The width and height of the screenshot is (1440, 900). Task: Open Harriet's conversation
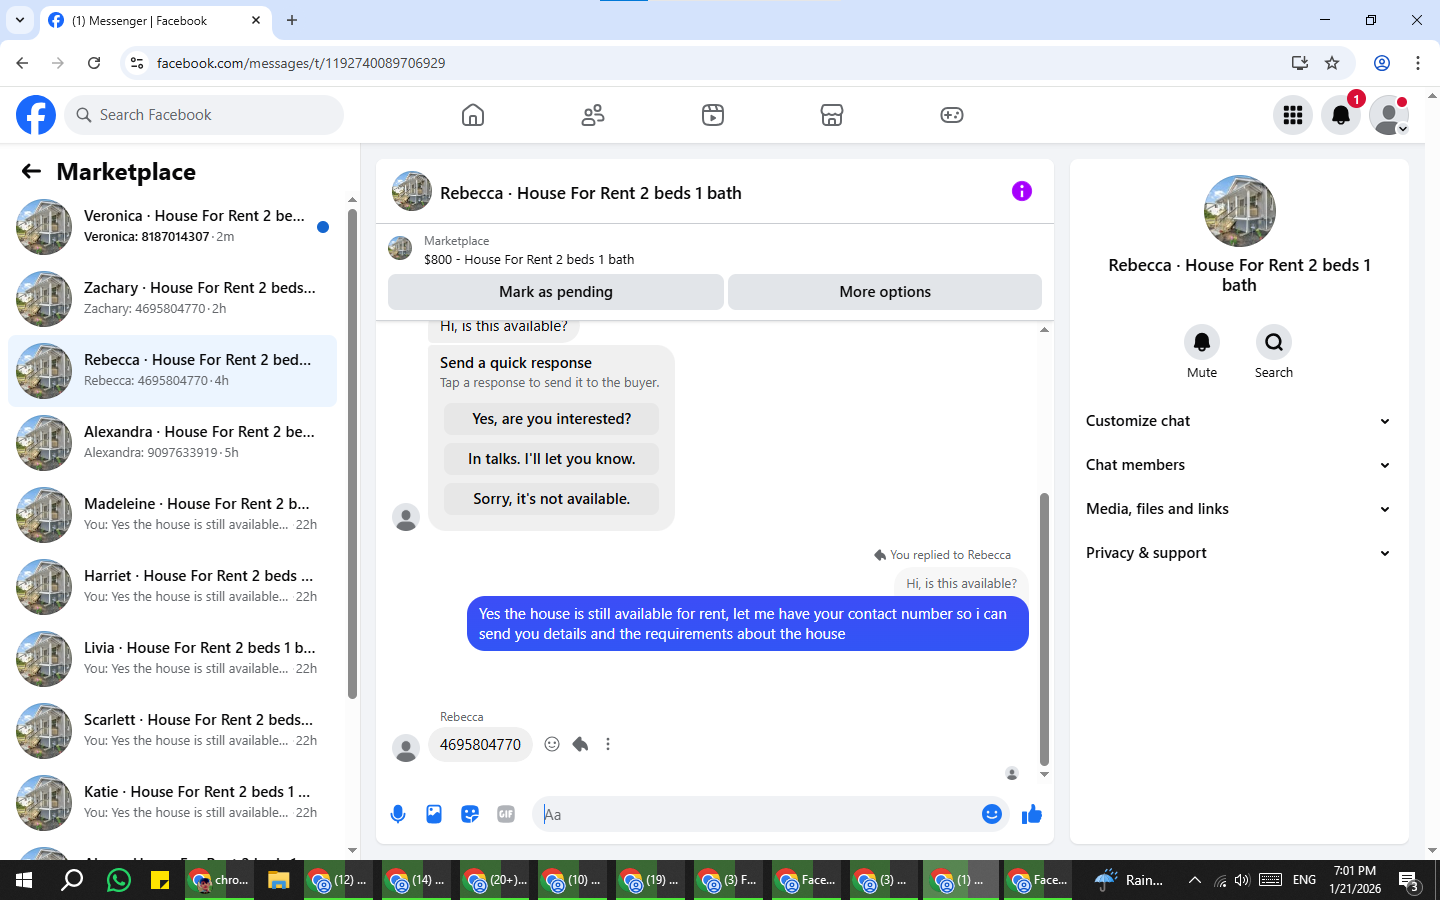173,587
